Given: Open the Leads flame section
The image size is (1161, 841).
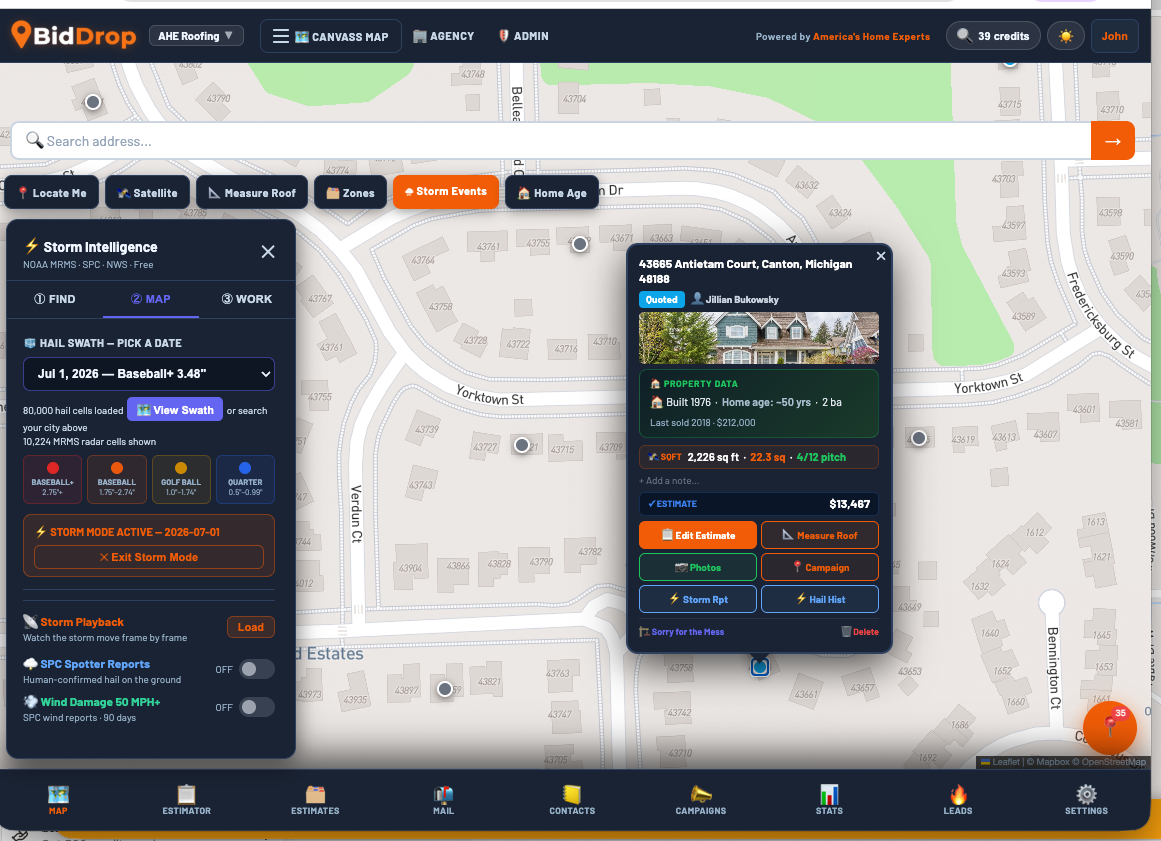Looking at the screenshot, I should (957, 800).
